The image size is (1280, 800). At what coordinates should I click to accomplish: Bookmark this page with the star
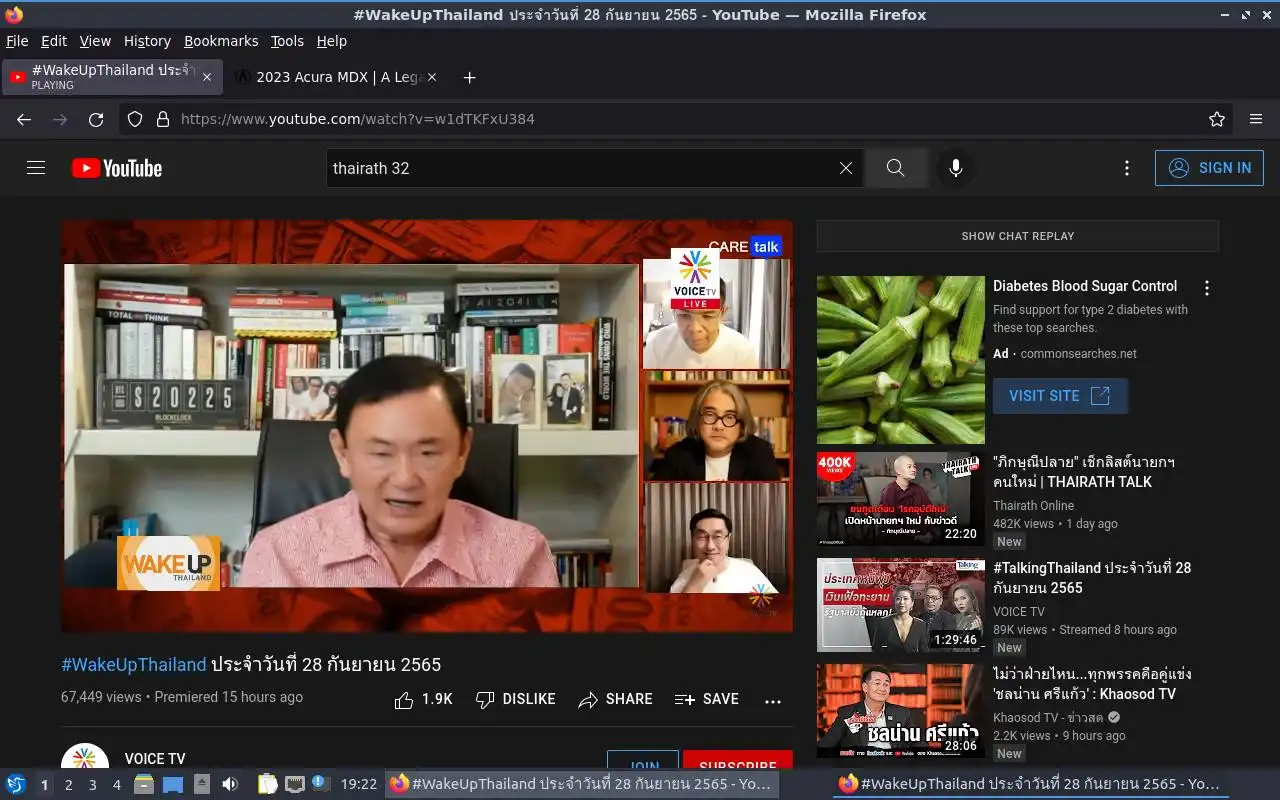[x=1217, y=119]
